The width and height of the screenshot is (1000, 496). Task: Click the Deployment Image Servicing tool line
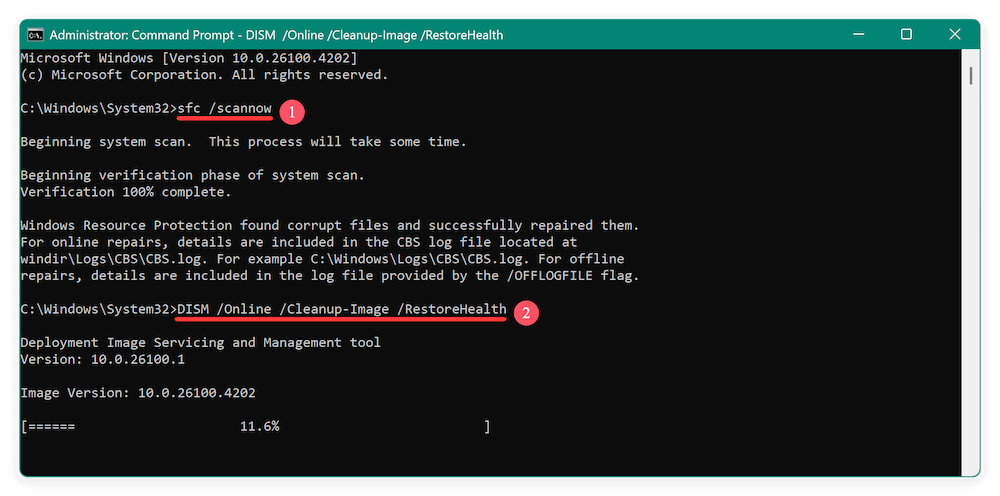point(200,343)
